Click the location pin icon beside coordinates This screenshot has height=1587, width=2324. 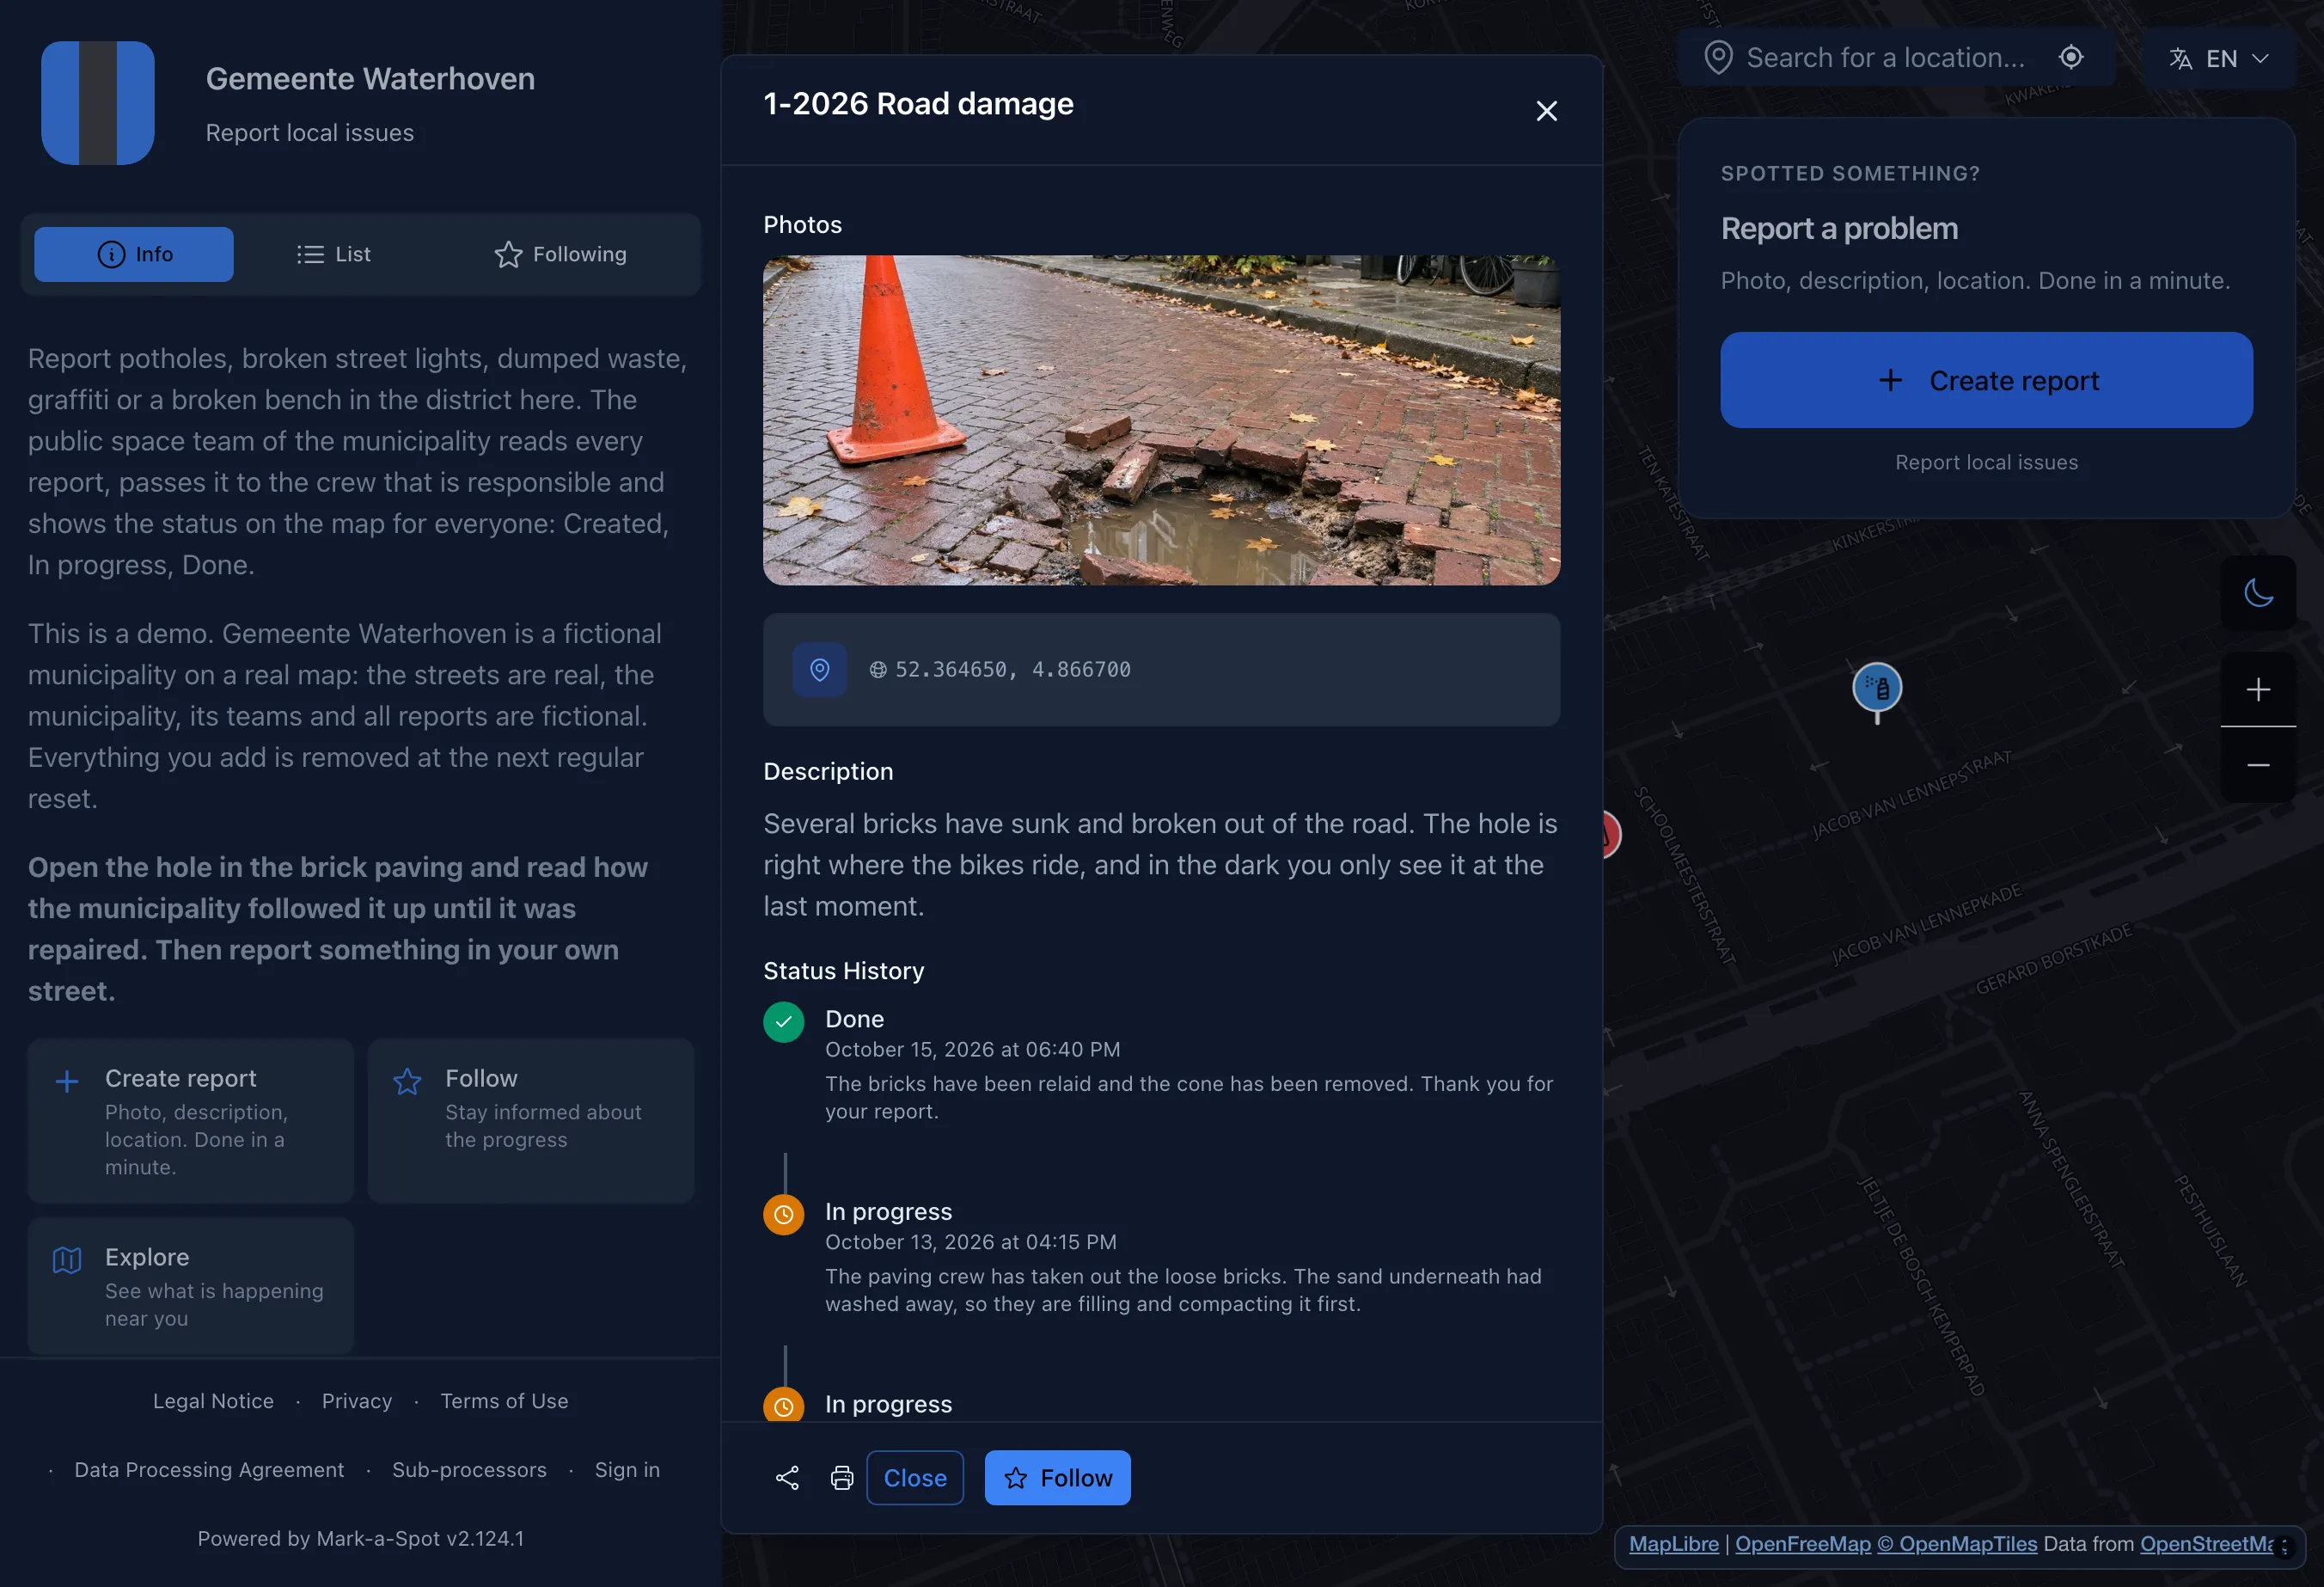tap(820, 669)
